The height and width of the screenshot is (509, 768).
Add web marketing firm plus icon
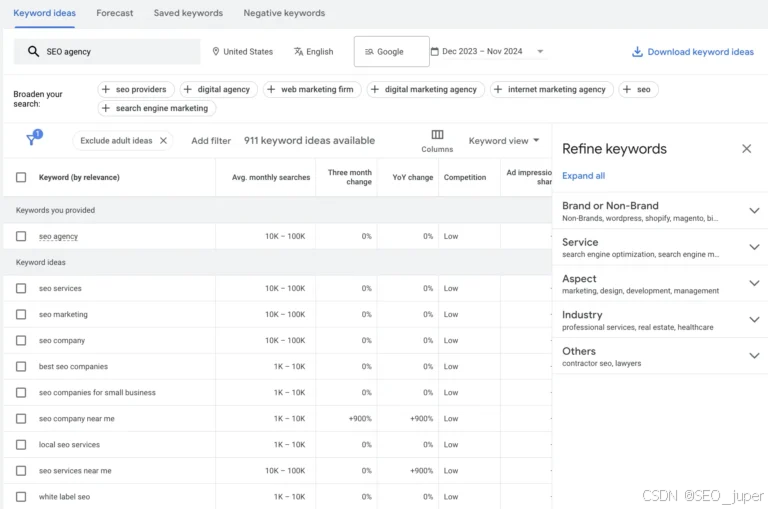click(271, 89)
